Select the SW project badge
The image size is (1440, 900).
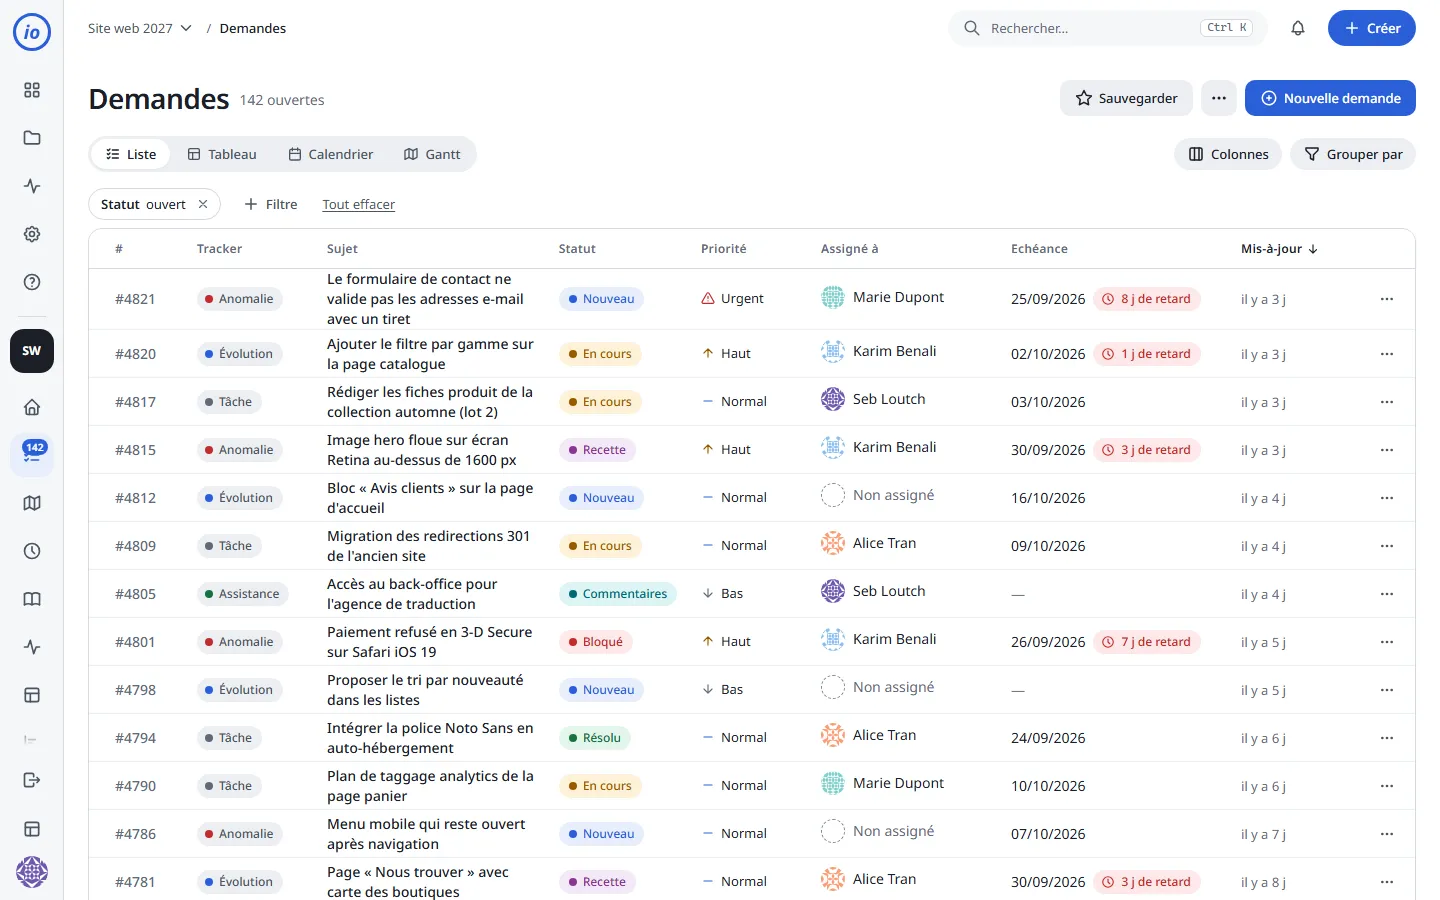tap(32, 351)
